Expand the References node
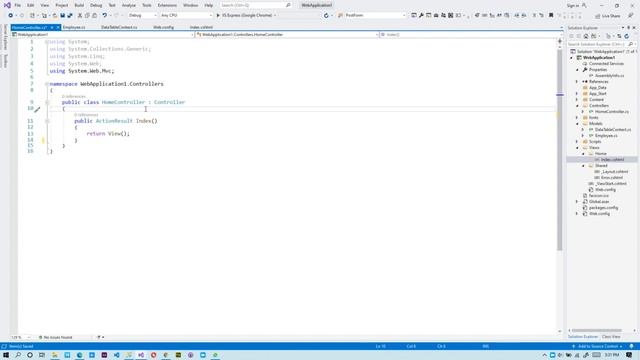 tap(577, 82)
